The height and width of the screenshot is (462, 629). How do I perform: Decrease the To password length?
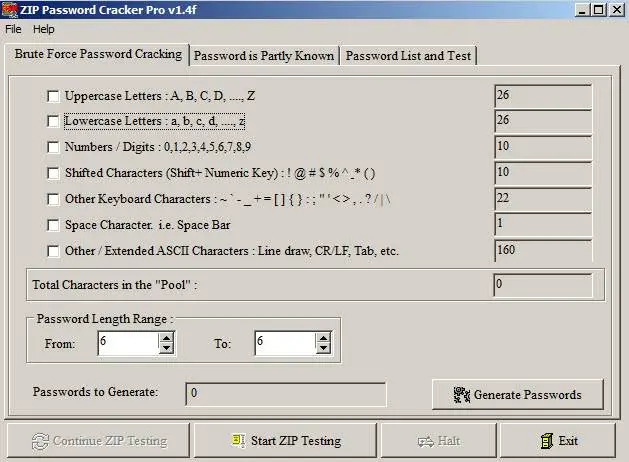(x=323, y=348)
